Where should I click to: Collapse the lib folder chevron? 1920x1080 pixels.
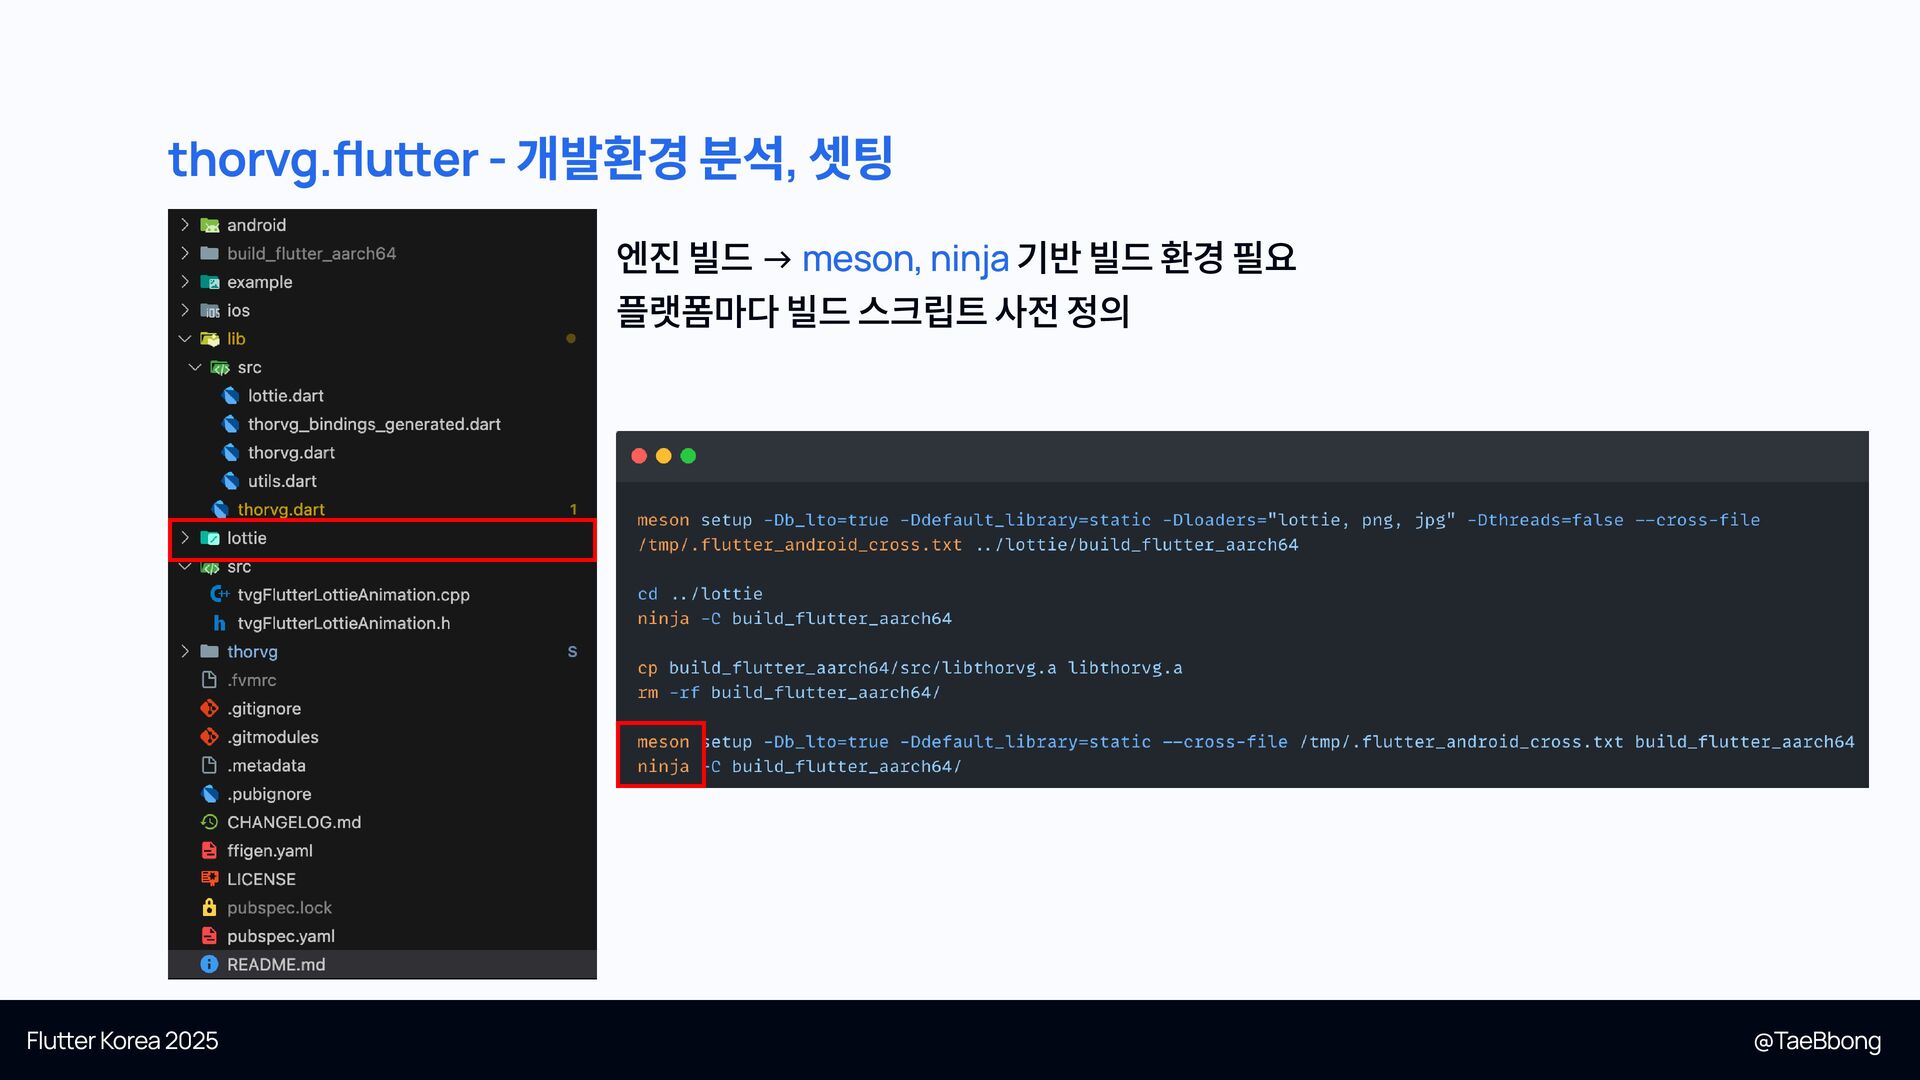click(x=185, y=339)
